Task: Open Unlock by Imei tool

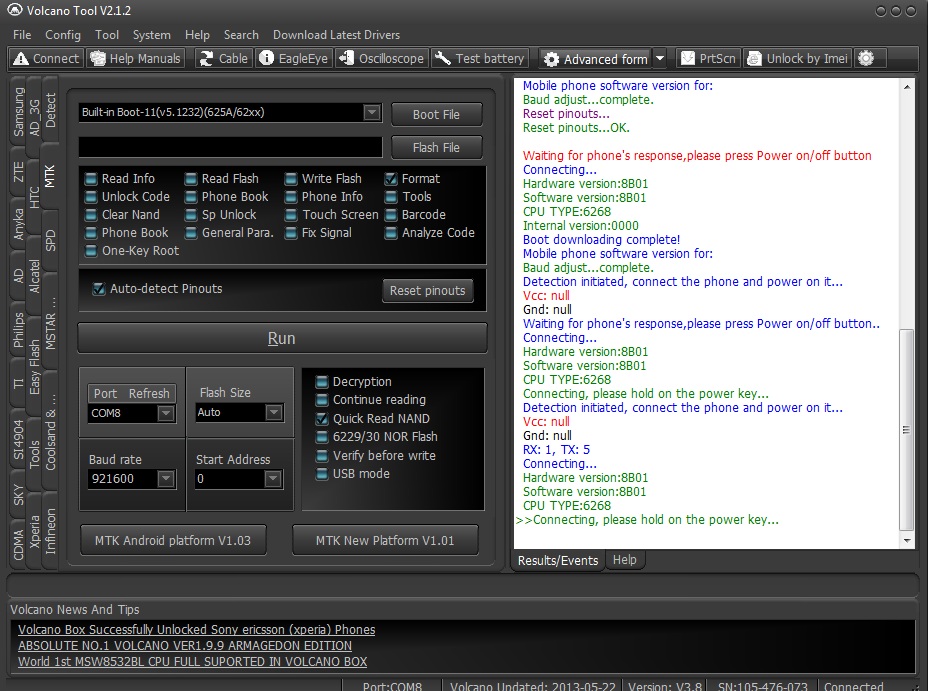Action: (798, 59)
